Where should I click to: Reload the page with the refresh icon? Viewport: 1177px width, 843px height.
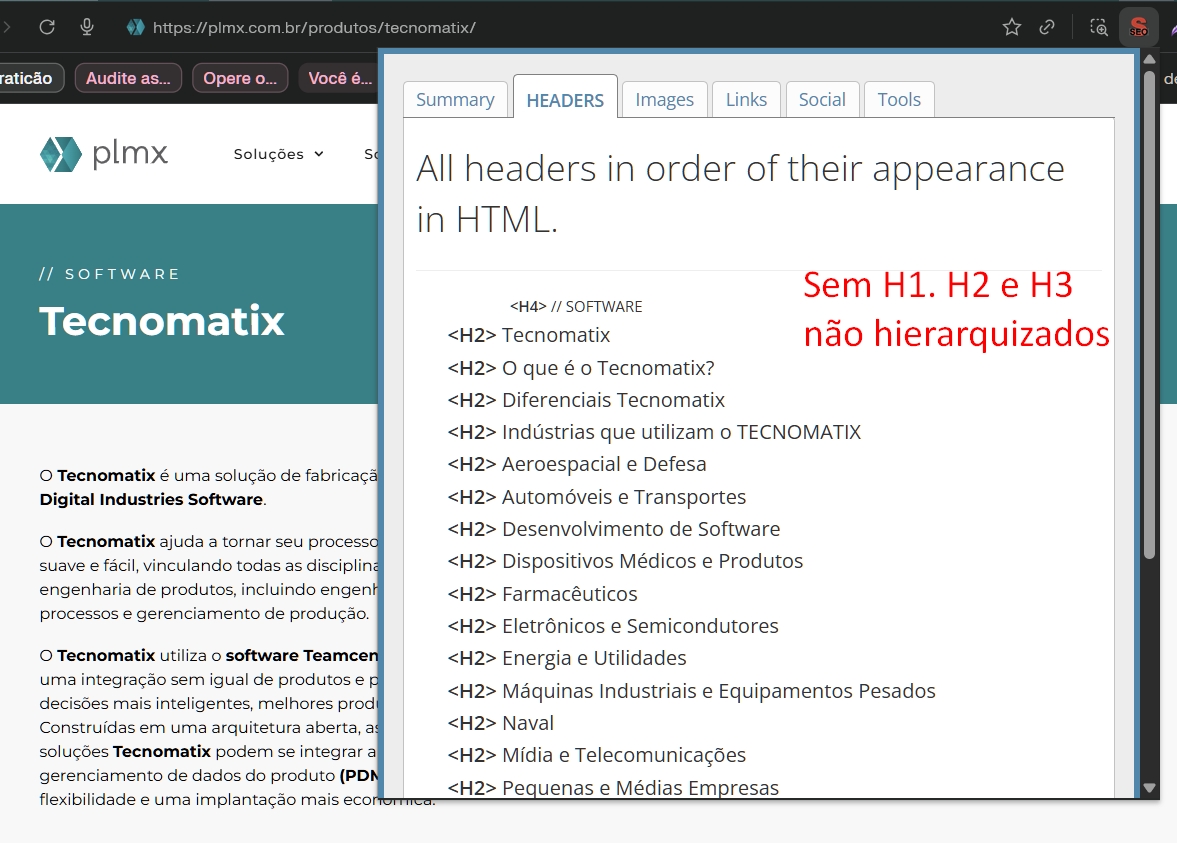(x=47, y=27)
